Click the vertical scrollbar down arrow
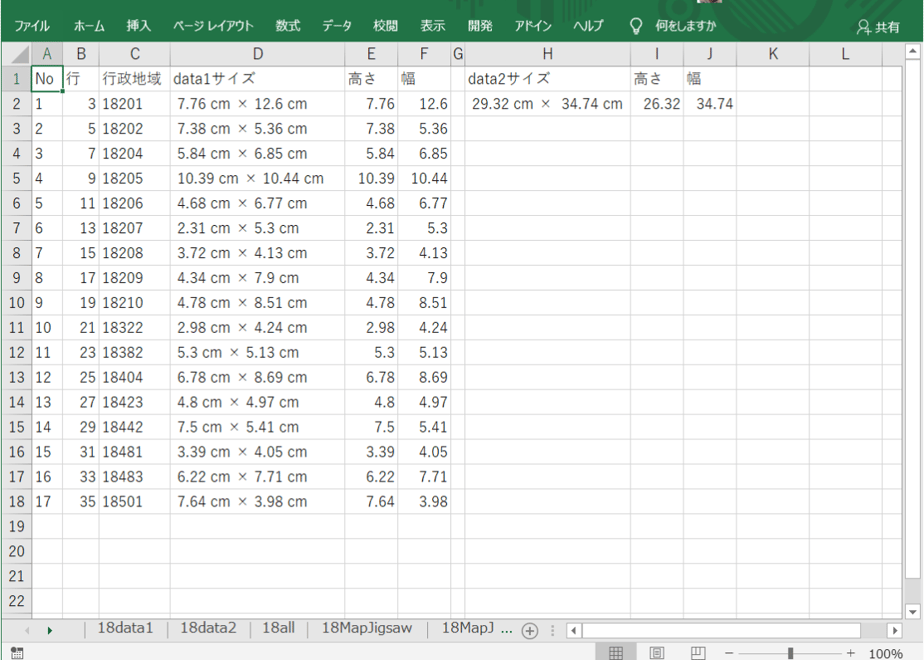Viewport: 924px width, 660px height. [912, 612]
